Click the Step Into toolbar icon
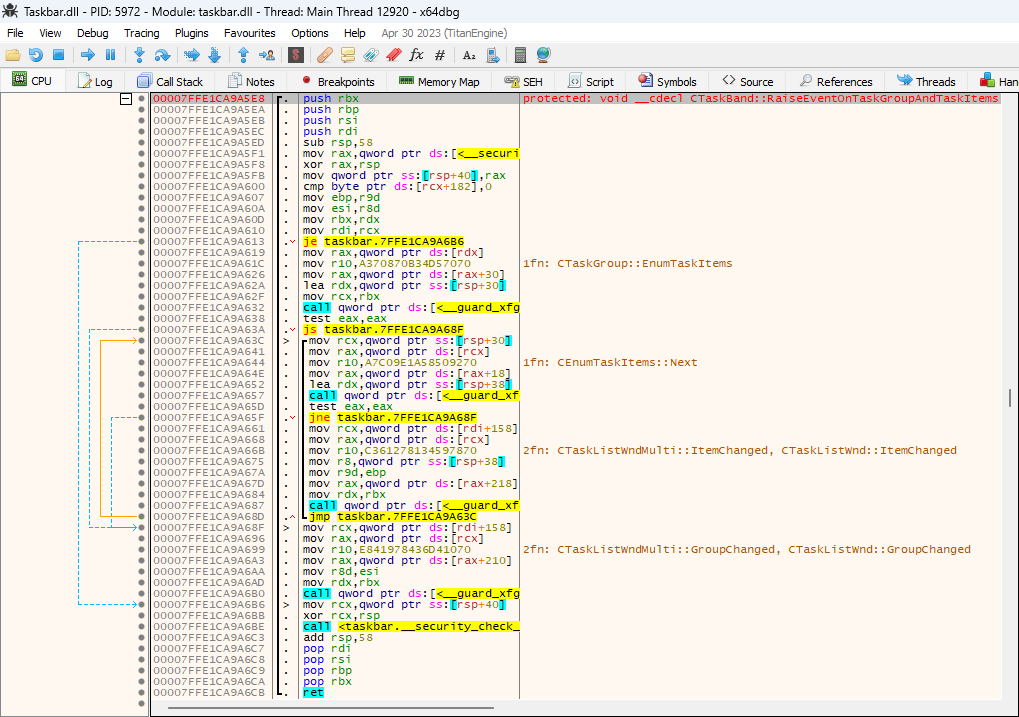1019x717 pixels. point(139,55)
